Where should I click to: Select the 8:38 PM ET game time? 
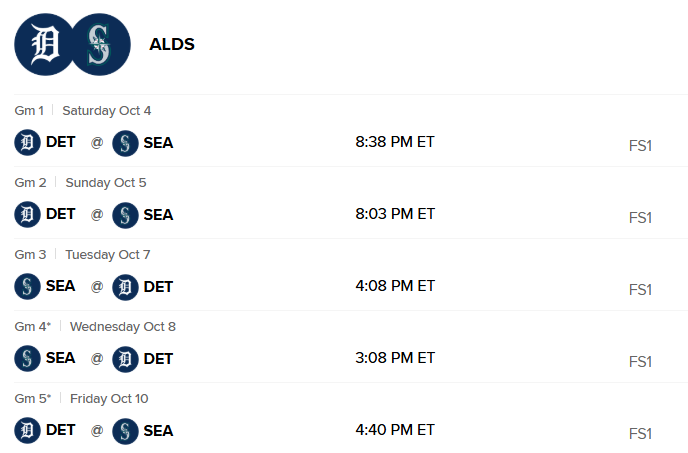pos(395,142)
